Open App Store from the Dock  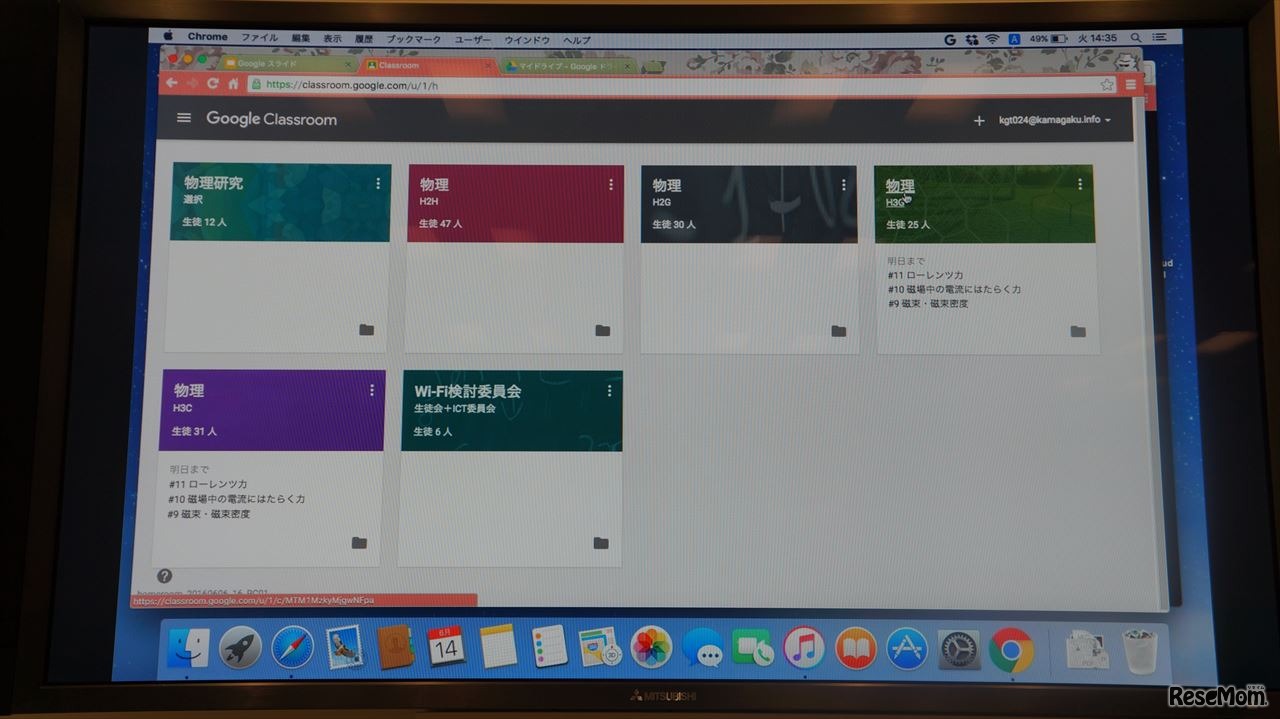pyautogui.click(x=908, y=649)
